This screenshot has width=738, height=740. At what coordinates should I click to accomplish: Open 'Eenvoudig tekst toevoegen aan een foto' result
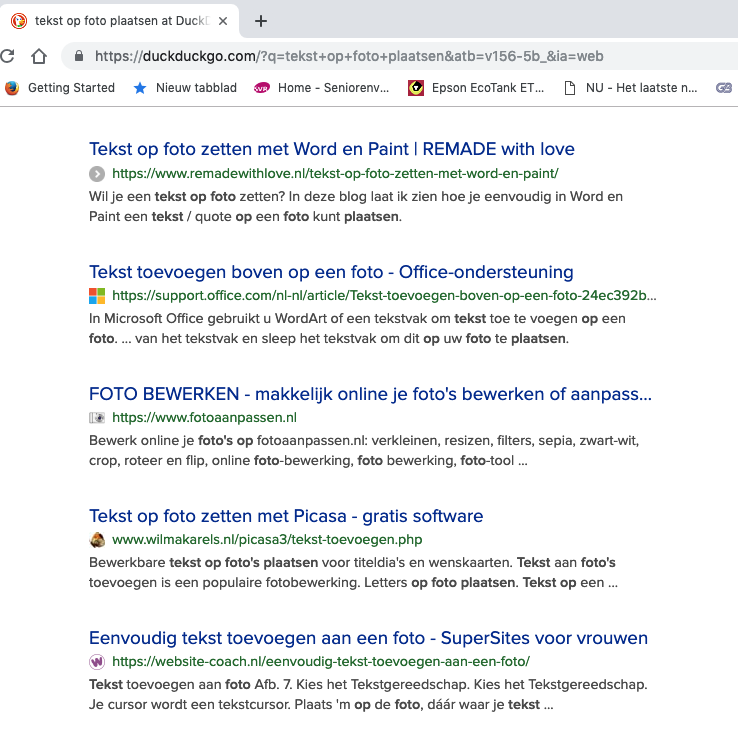tap(369, 638)
